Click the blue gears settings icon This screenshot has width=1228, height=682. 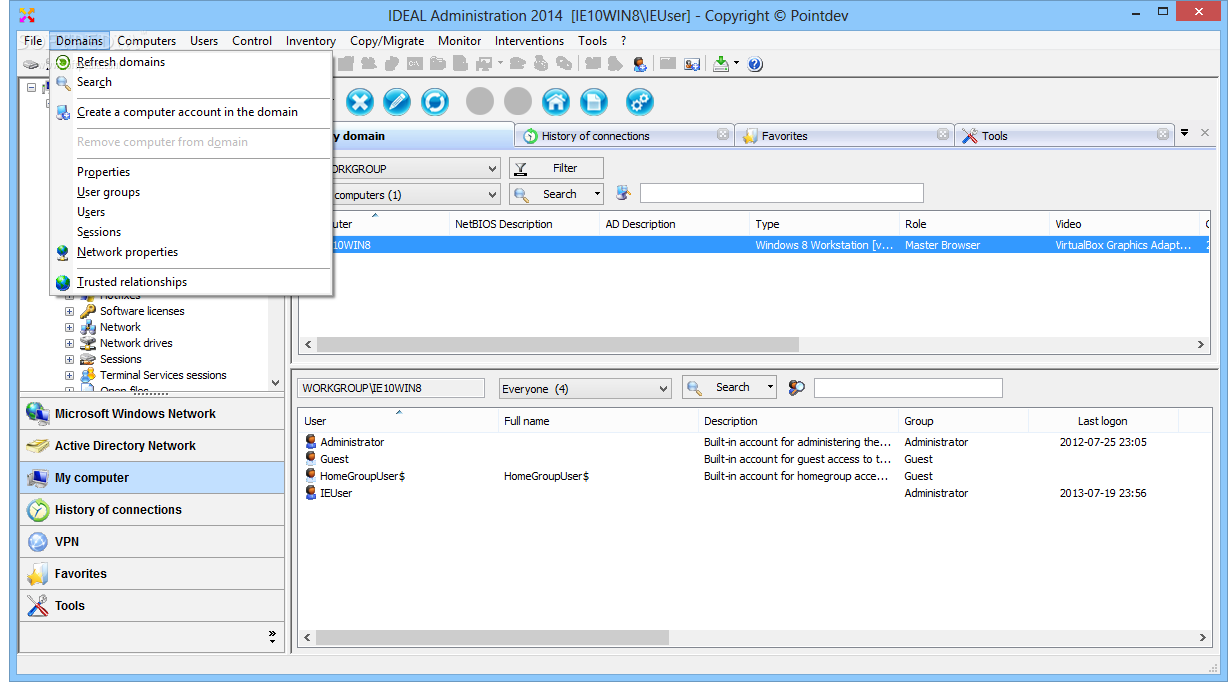point(640,101)
